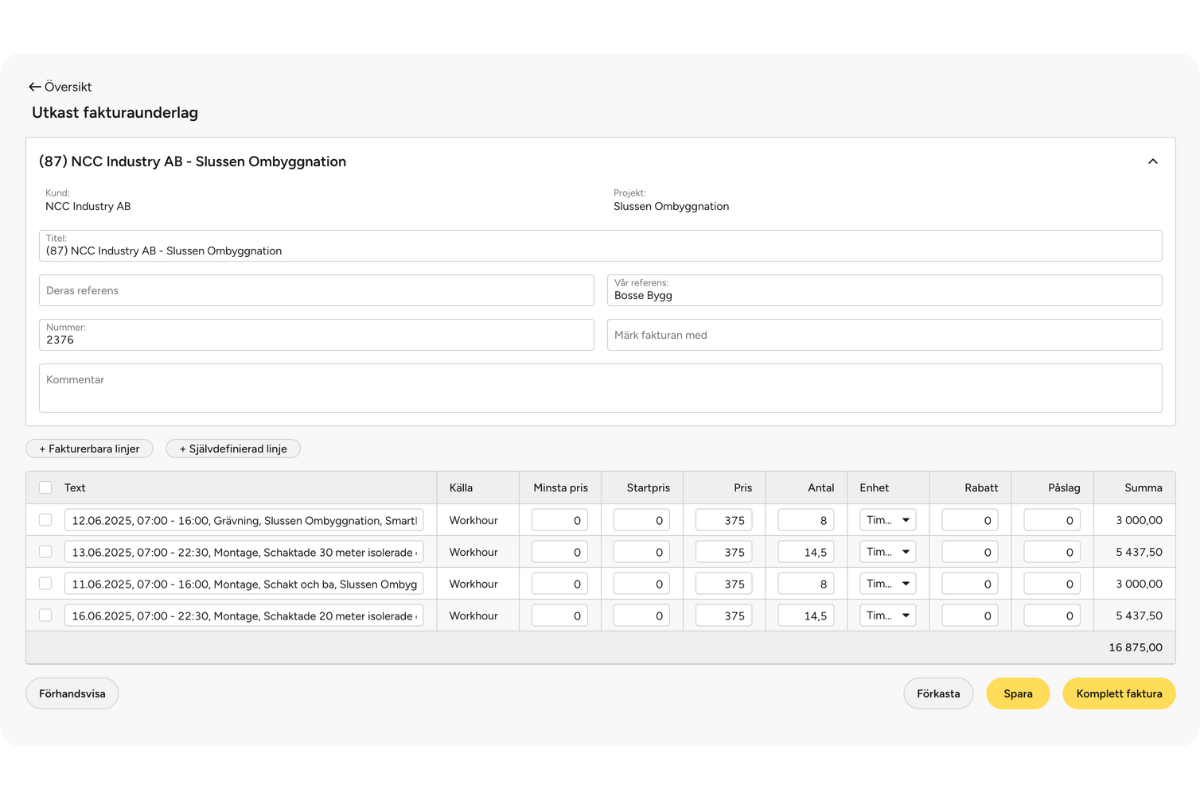Open Enhet dropdown in the 13.06.2025 row

(888, 552)
